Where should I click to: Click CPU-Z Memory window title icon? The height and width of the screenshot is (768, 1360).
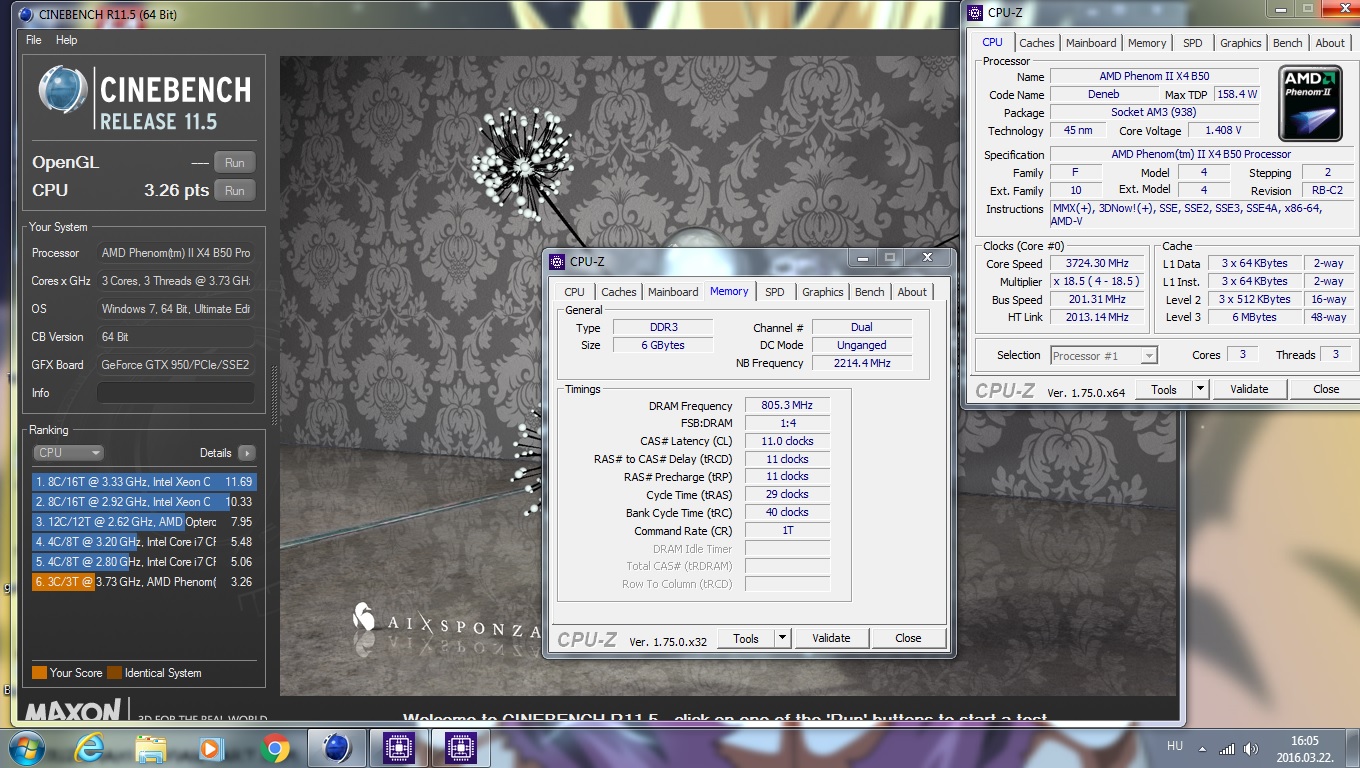[557, 261]
